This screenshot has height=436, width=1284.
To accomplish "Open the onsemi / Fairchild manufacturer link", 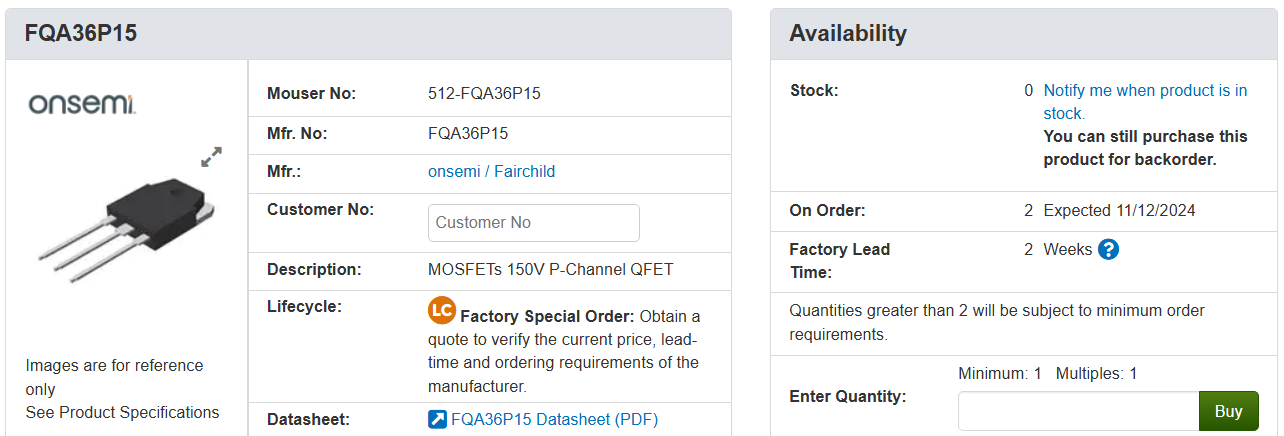I will [491, 172].
